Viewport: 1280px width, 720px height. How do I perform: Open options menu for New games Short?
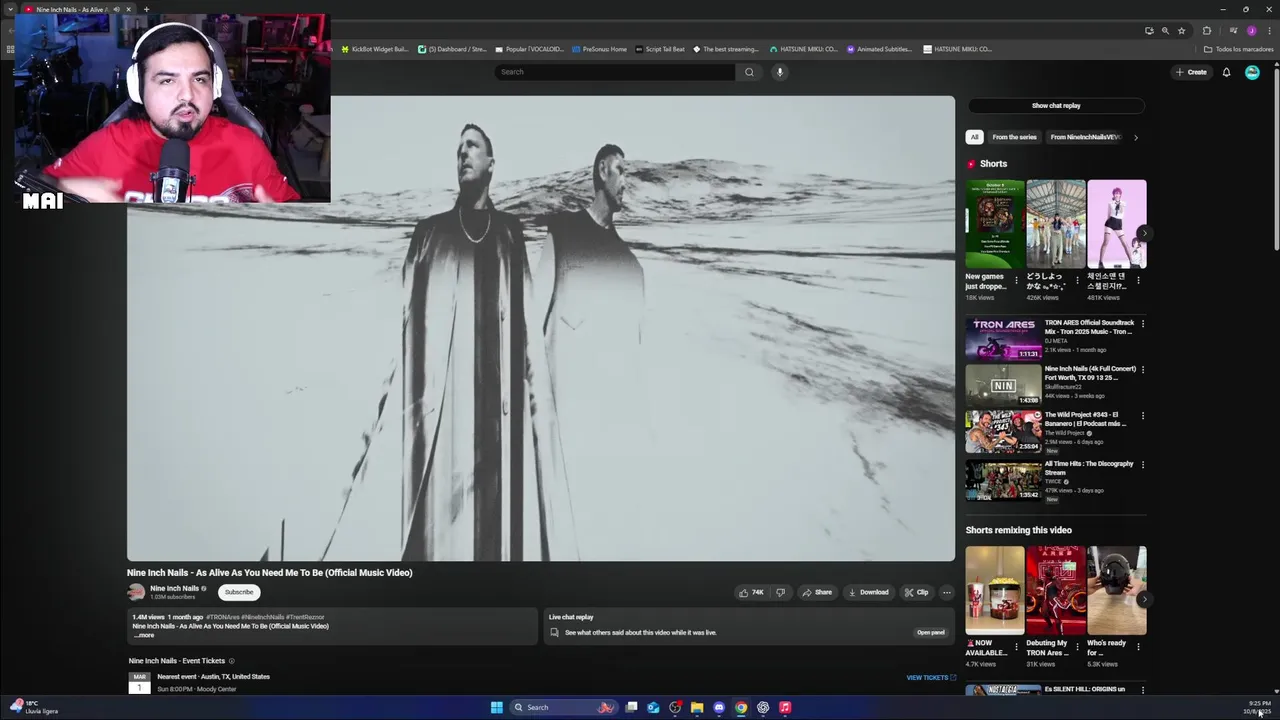tap(1017, 281)
